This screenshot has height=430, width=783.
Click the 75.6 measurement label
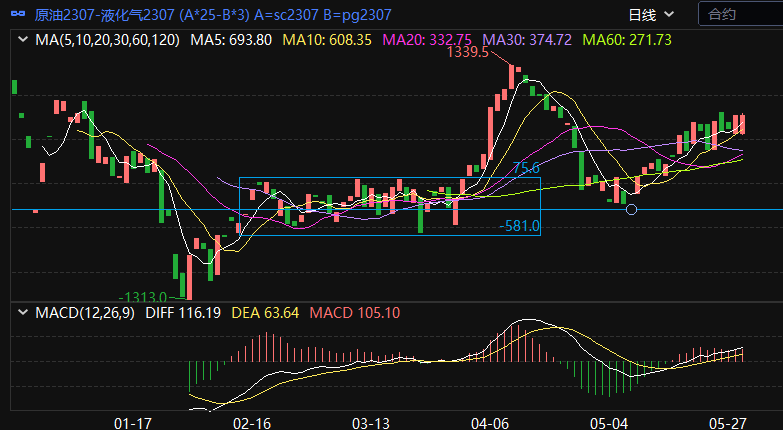click(526, 168)
